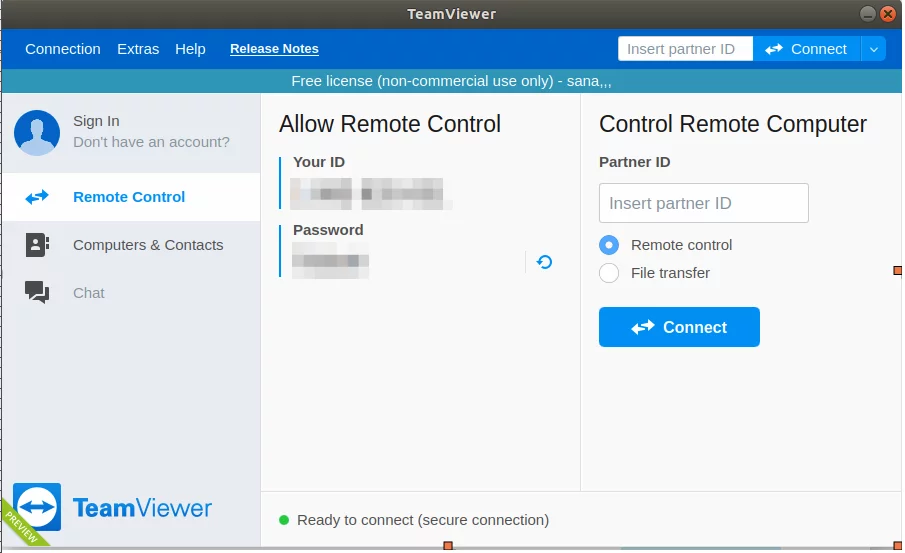Viewport: 905px width, 553px height.
Task: Click the user avatar icon
Action: (37, 133)
